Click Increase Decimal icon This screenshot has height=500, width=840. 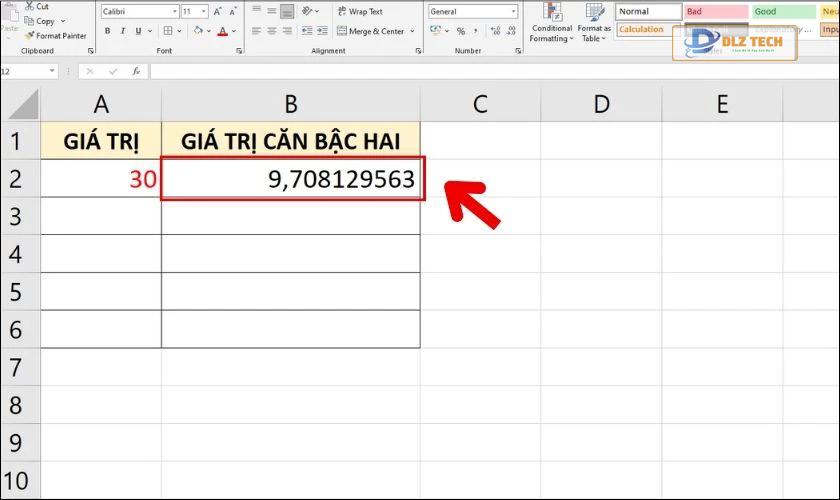click(x=496, y=31)
